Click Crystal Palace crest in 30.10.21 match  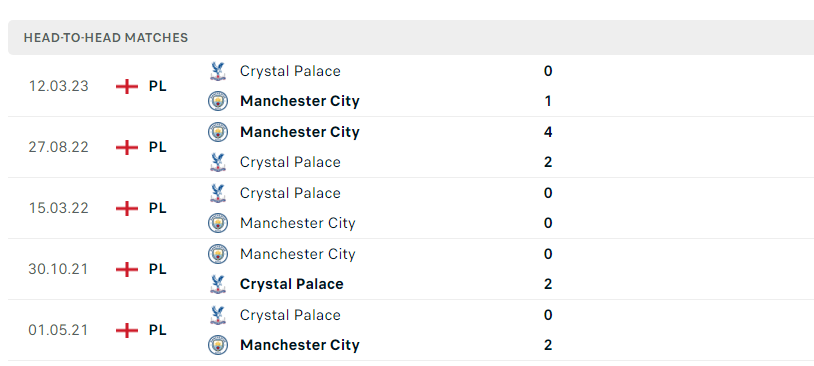click(218, 284)
